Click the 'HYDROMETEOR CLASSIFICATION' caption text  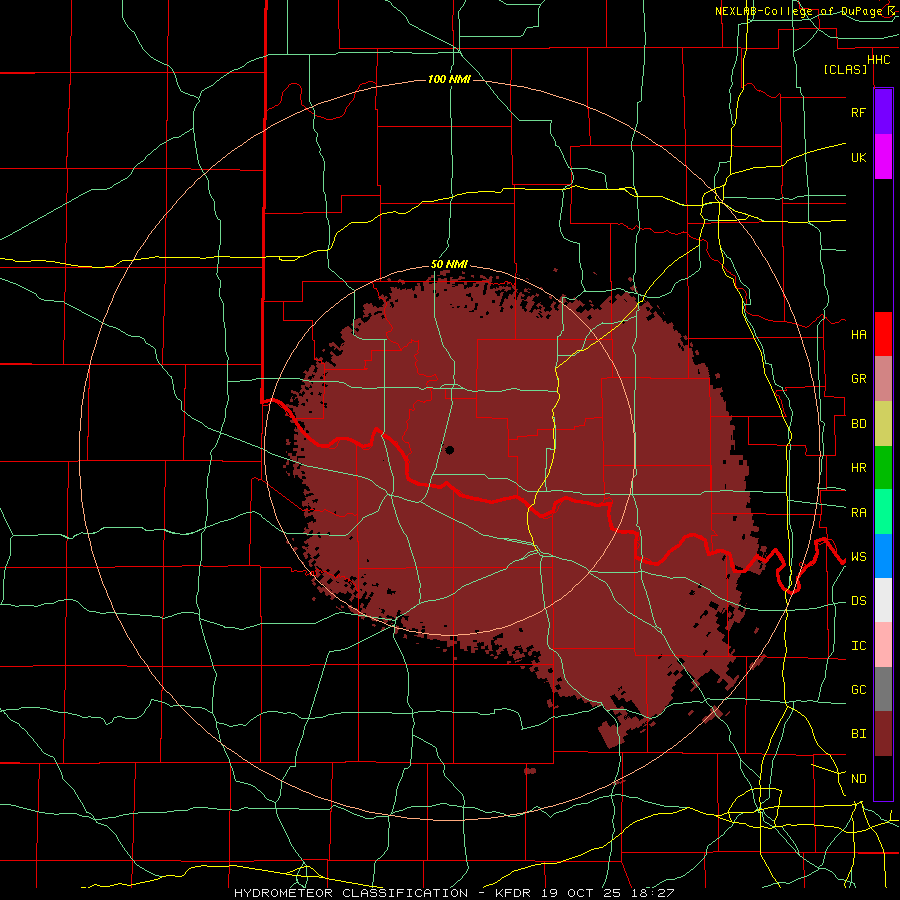[x=351, y=893]
